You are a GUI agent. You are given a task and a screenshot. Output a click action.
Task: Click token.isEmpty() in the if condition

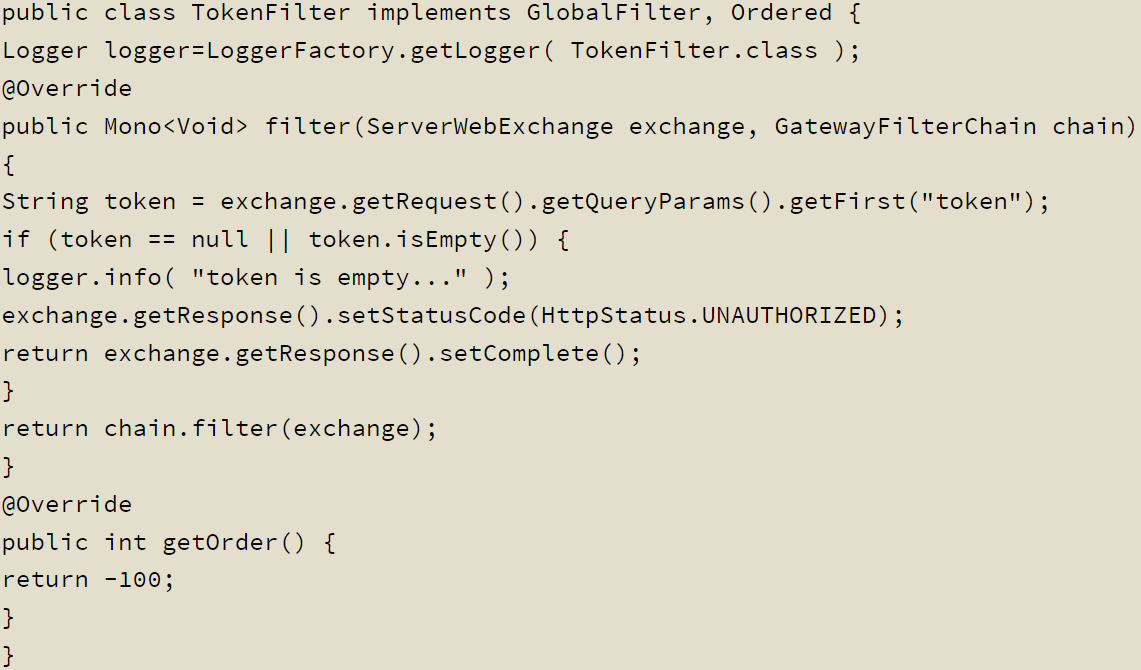[416, 239]
